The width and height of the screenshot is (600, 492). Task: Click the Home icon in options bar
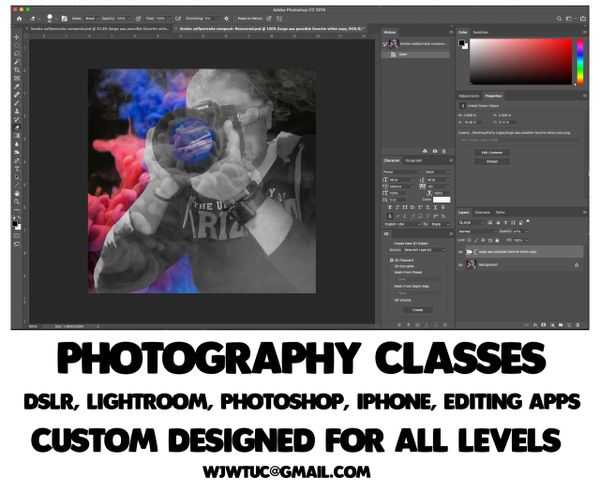[19, 18]
